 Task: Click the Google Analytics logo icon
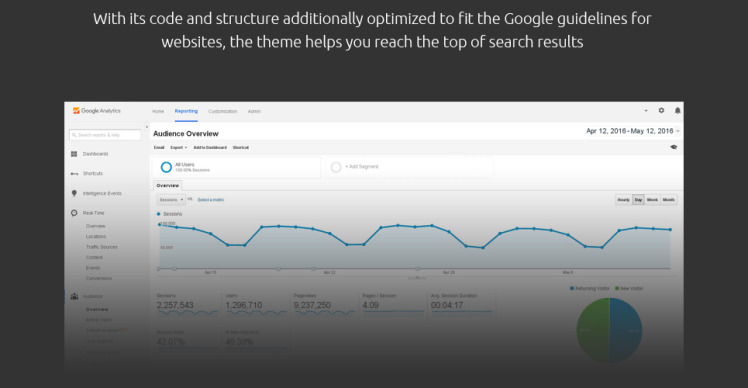(x=76, y=111)
